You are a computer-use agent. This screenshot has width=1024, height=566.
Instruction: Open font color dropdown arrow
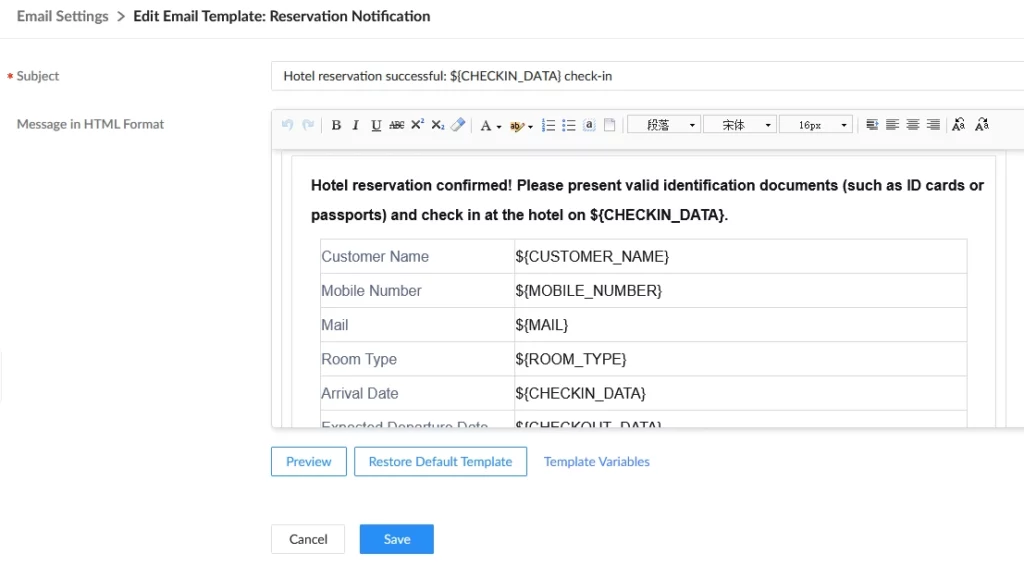[x=499, y=126]
